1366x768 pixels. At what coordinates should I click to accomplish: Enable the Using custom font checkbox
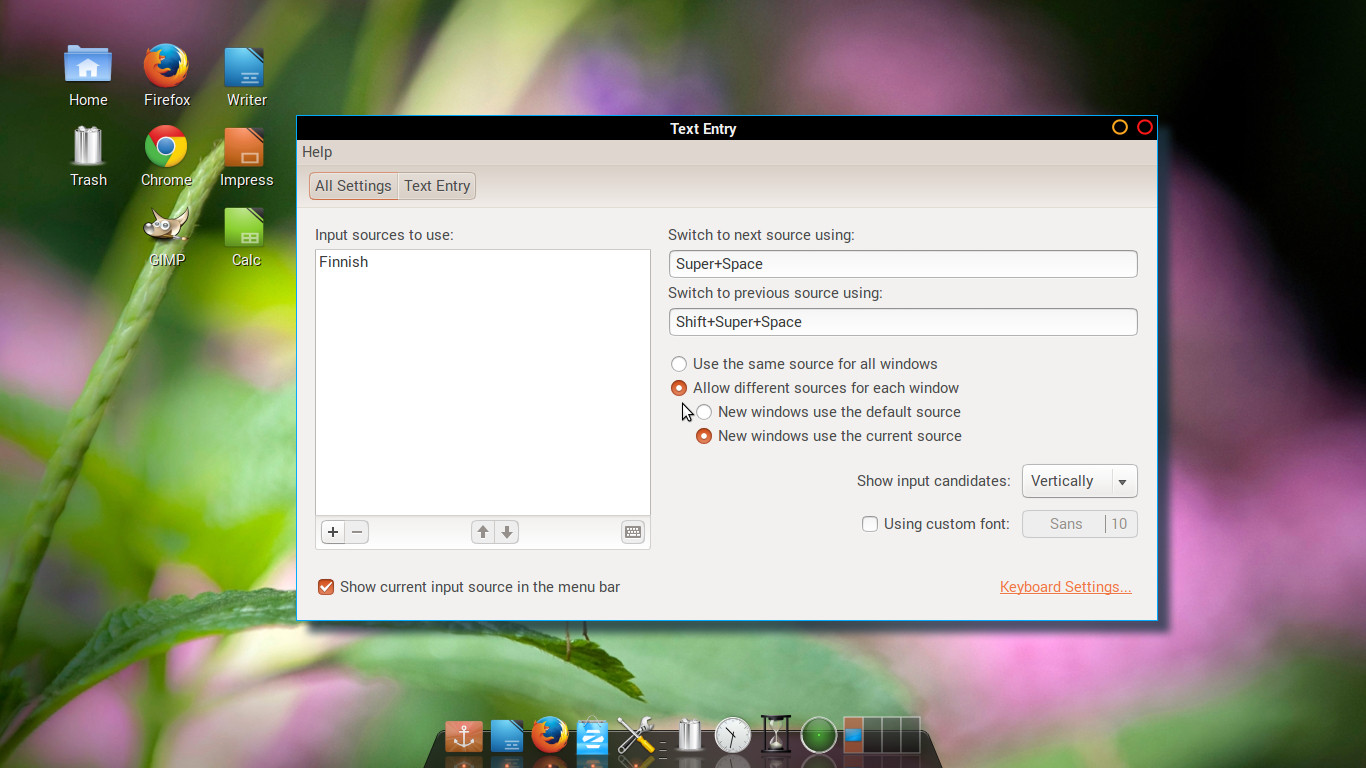pos(870,524)
